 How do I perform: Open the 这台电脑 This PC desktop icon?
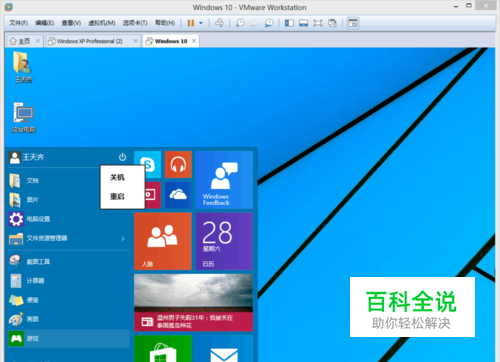(x=23, y=118)
